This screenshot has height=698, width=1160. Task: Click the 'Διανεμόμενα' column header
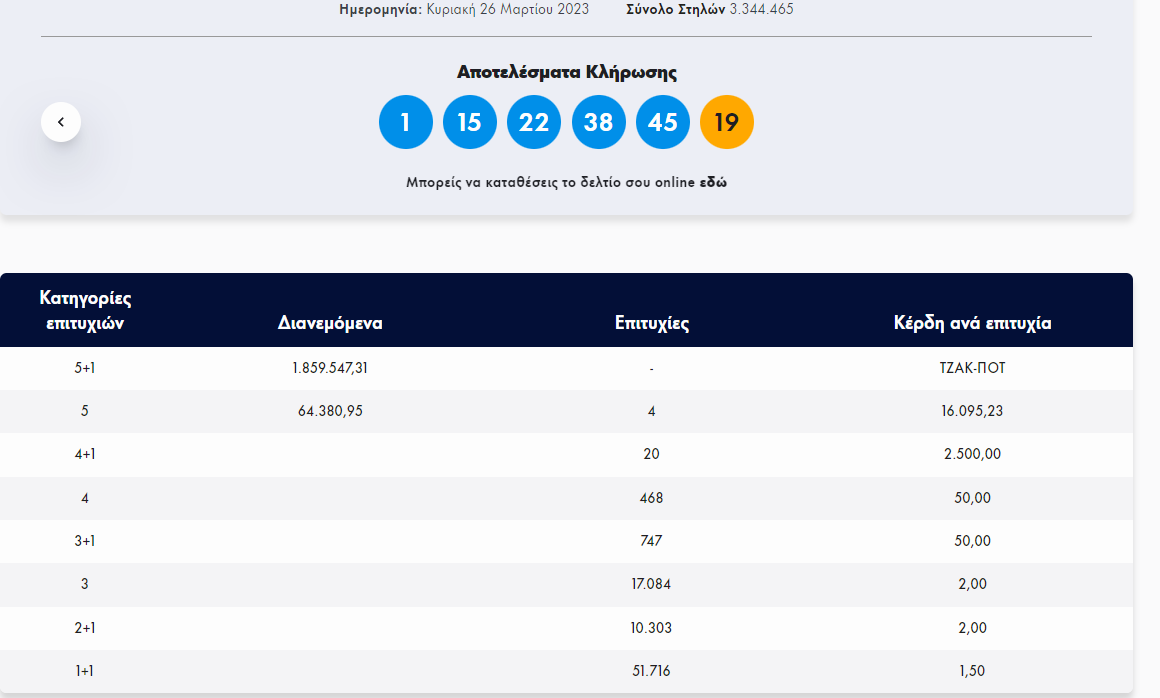click(330, 323)
